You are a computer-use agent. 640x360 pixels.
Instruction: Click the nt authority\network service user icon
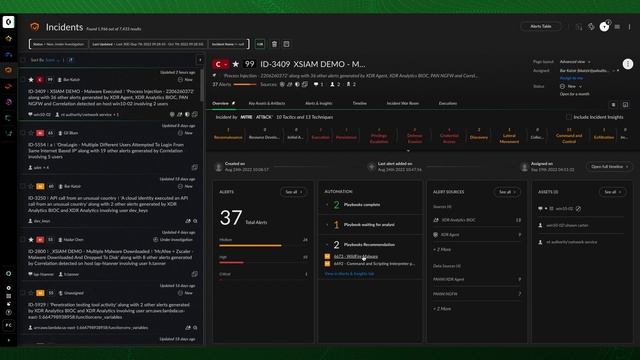(x=540, y=242)
